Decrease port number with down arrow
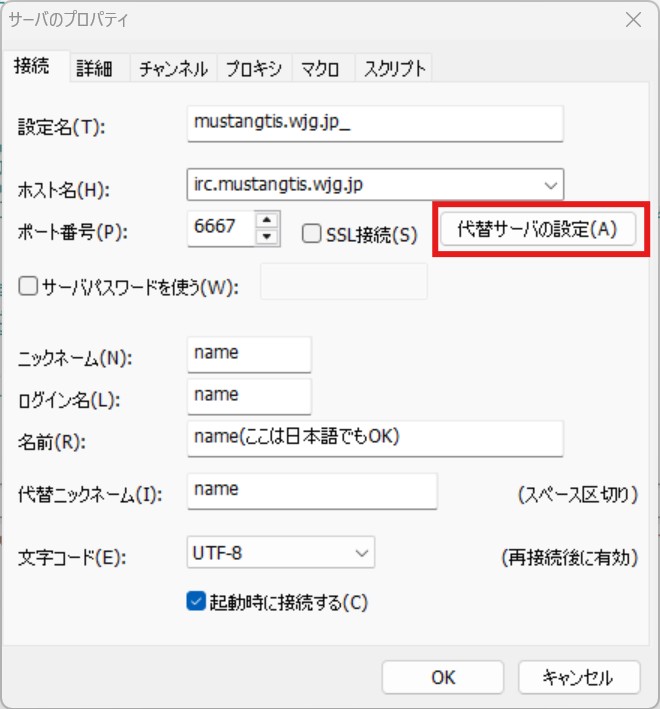The image size is (660, 709). [267, 237]
